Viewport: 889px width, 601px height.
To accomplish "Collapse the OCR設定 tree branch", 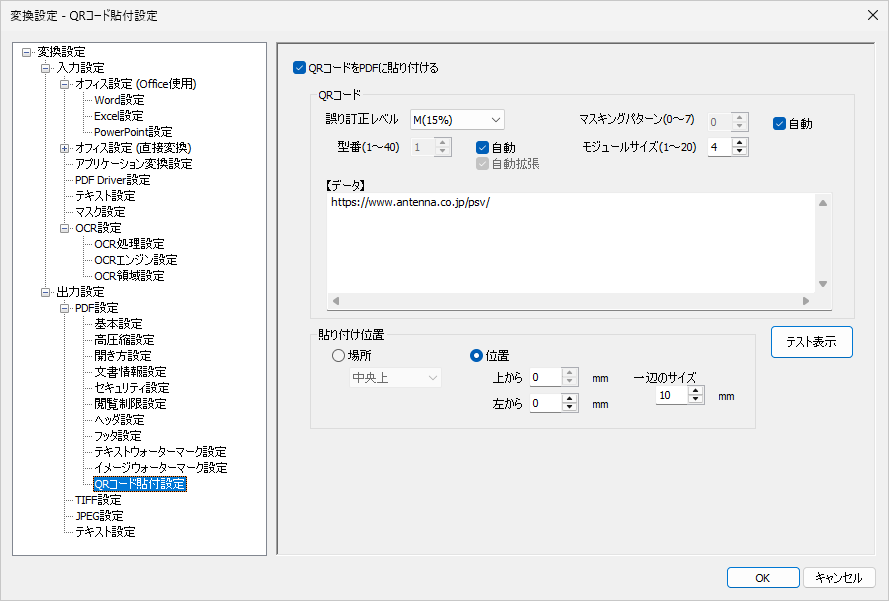I will pos(65,228).
